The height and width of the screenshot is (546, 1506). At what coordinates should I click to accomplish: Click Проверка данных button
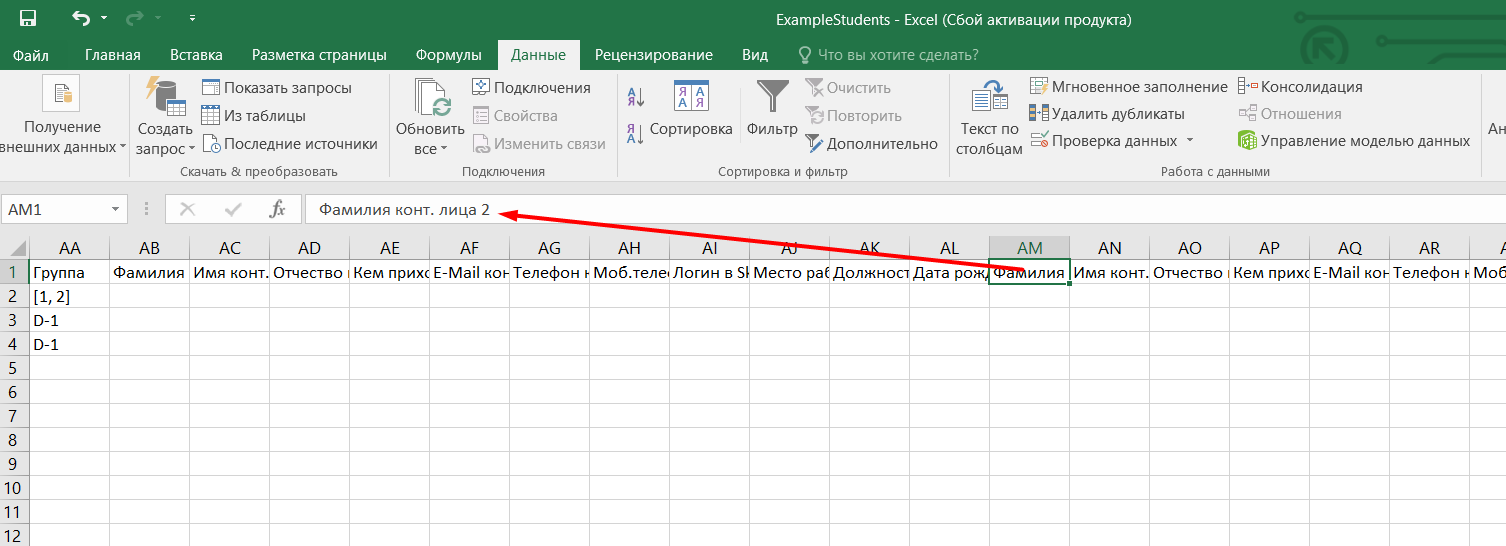[x=1103, y=141]
